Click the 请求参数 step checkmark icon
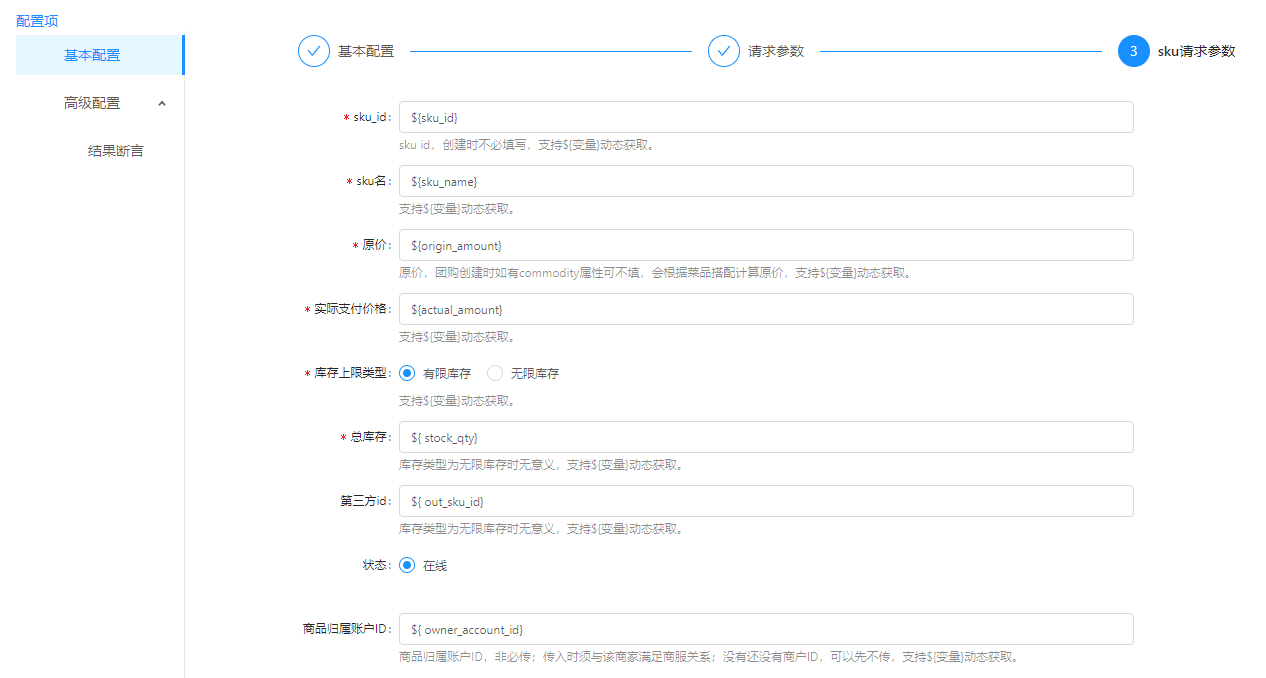1266x678 pixels. [x=724, y=51]
